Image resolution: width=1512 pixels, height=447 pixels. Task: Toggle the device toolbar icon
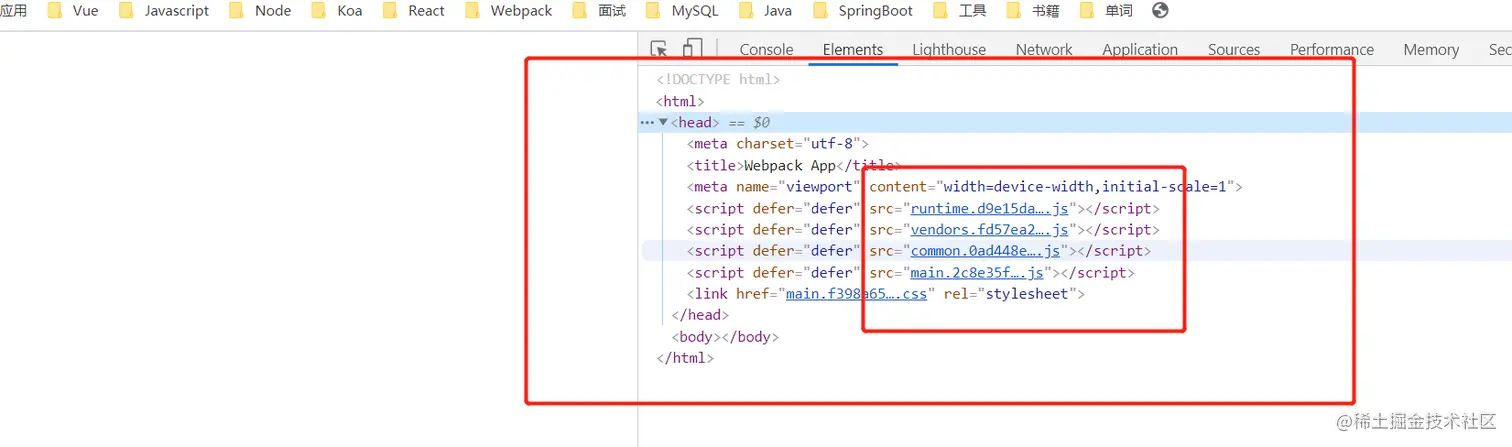(692, 49)
